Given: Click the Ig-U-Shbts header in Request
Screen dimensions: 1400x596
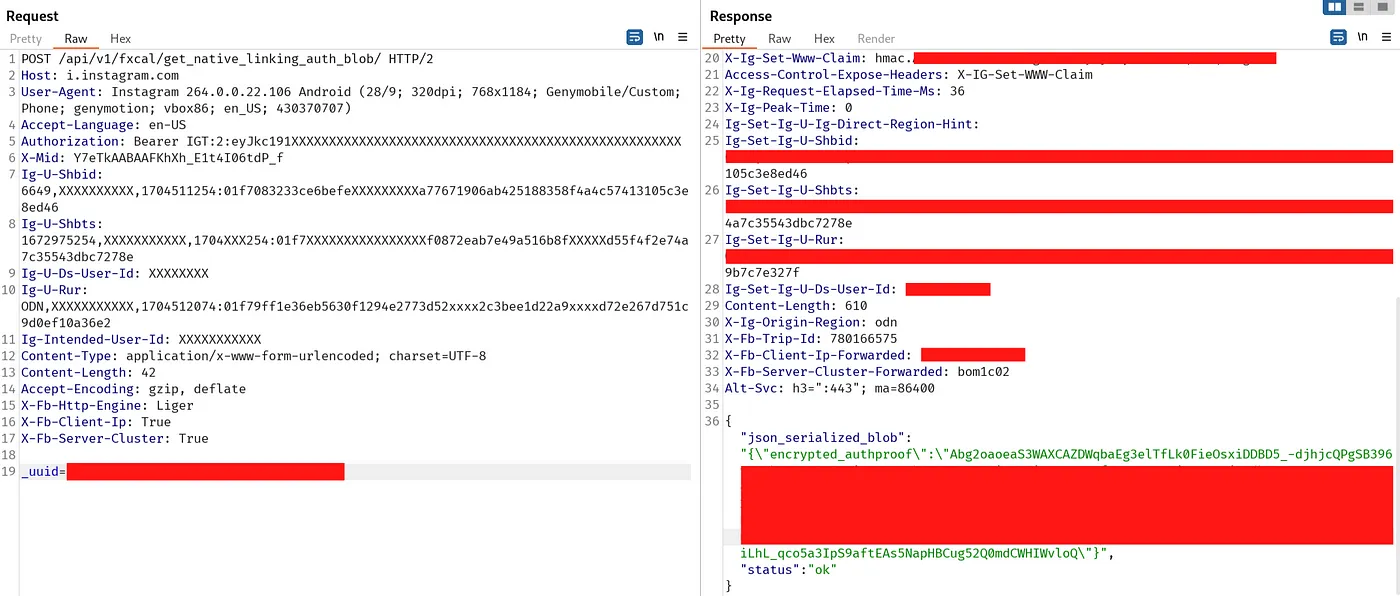Looking at the screenshot, I should tap(355, 240).
